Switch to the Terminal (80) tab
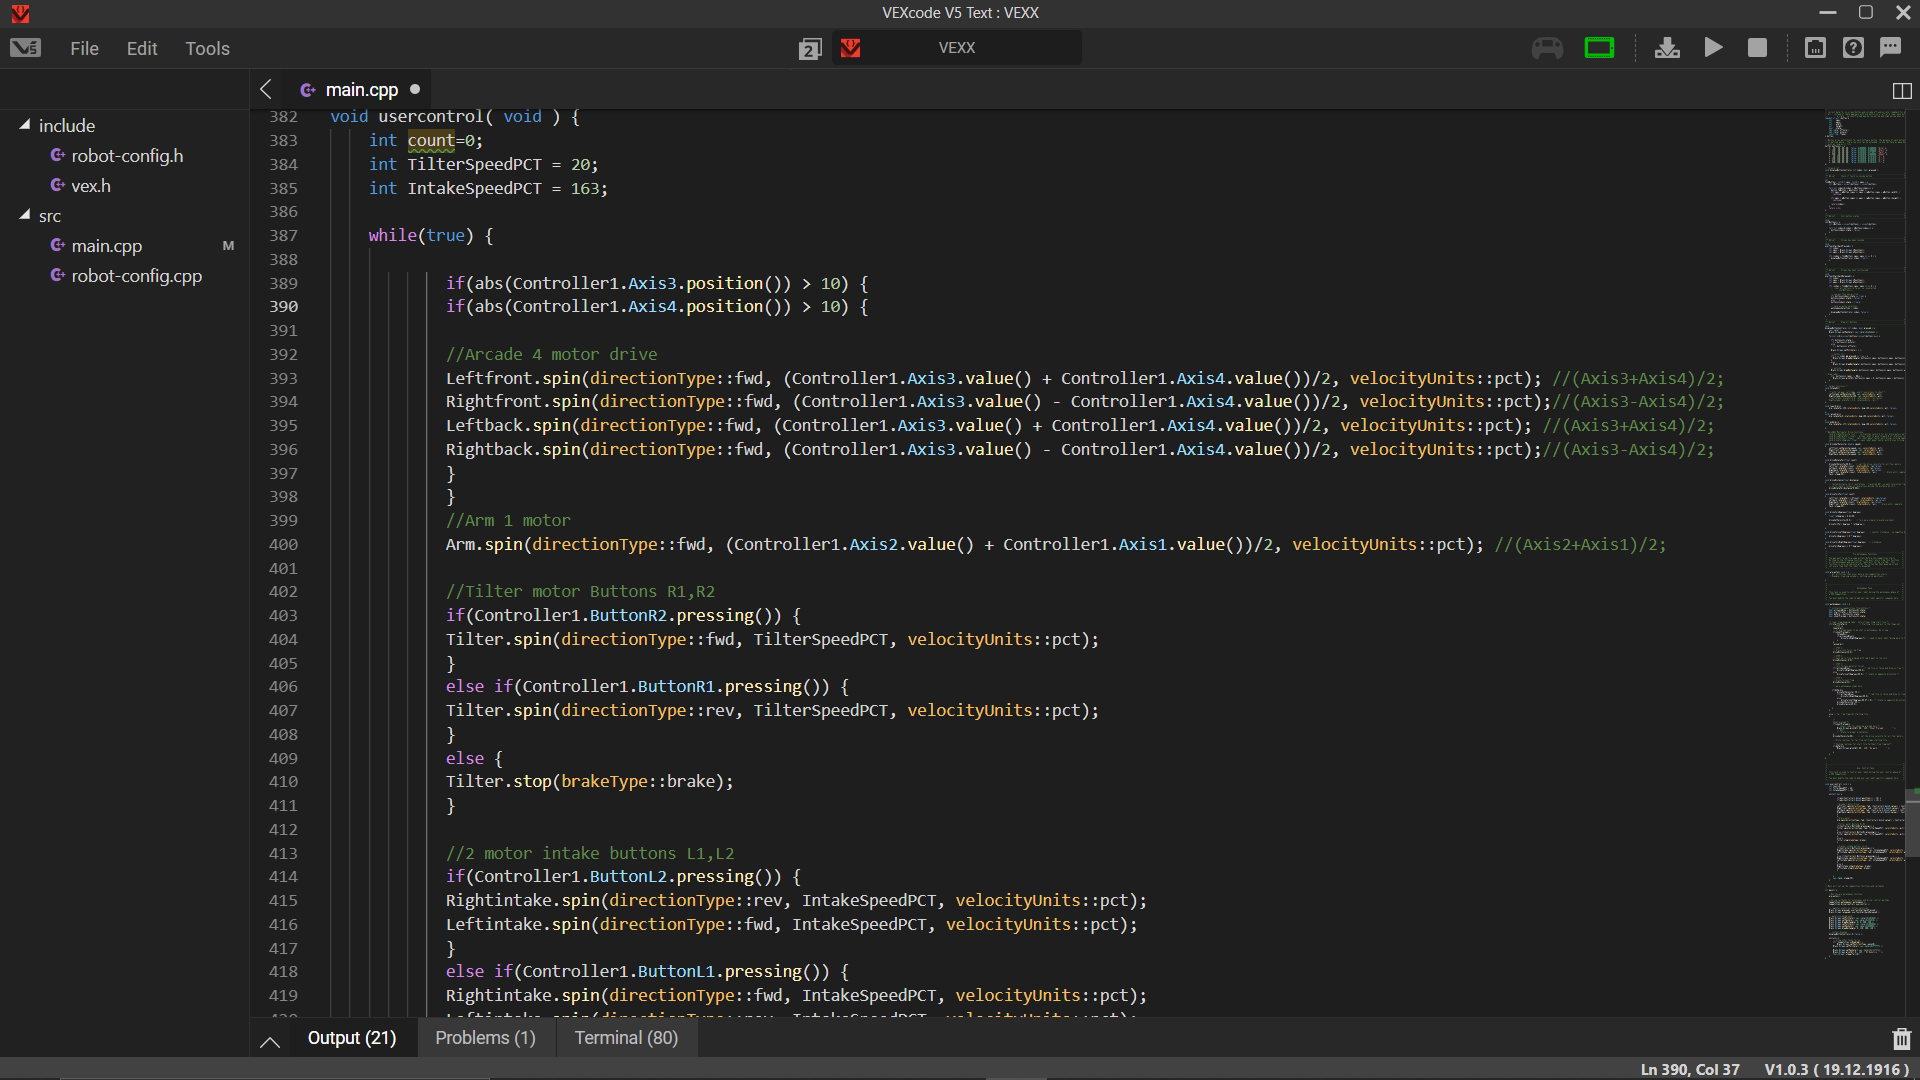1920x1080 pixels. click(x=626, y=1038)
